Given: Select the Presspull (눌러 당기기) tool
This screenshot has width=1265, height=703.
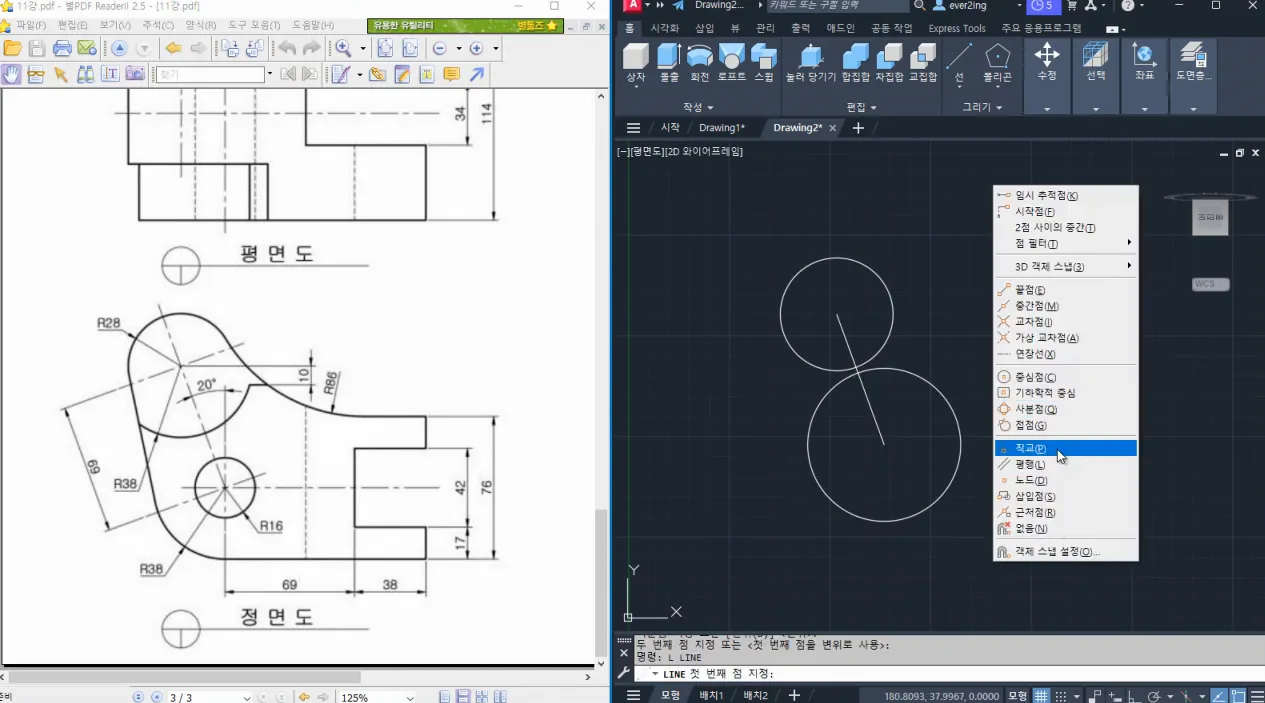Looking at the screenshot, I should pos(809,62).
